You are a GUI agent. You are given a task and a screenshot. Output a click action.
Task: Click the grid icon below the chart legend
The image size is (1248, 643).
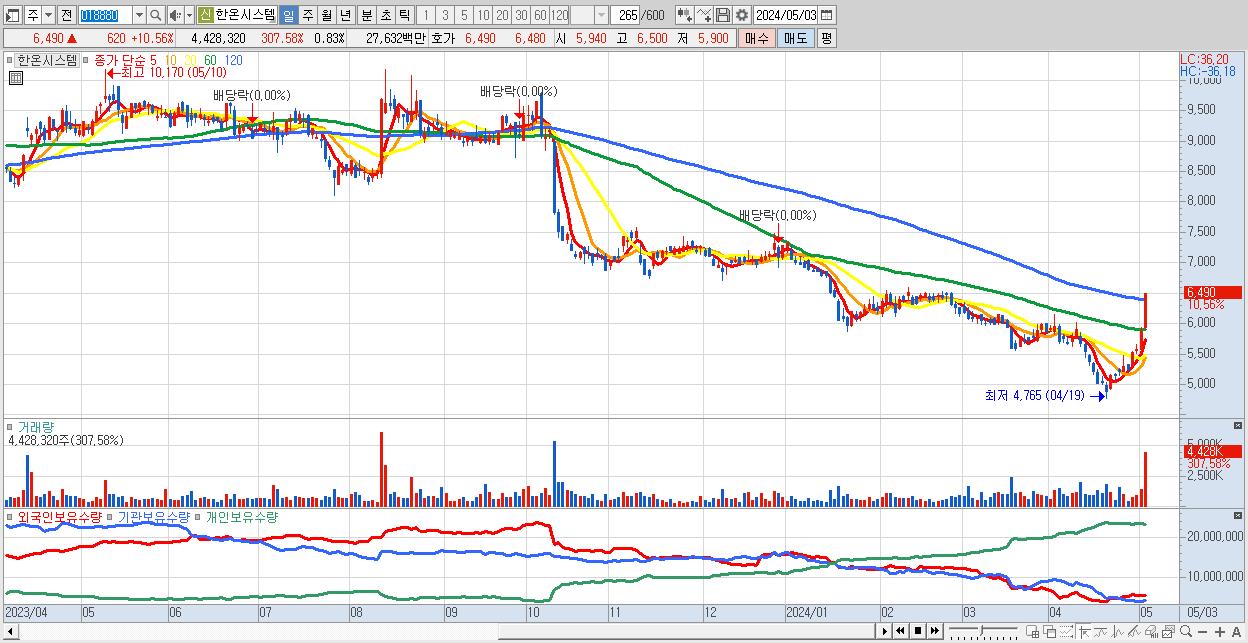pos(16,78)
